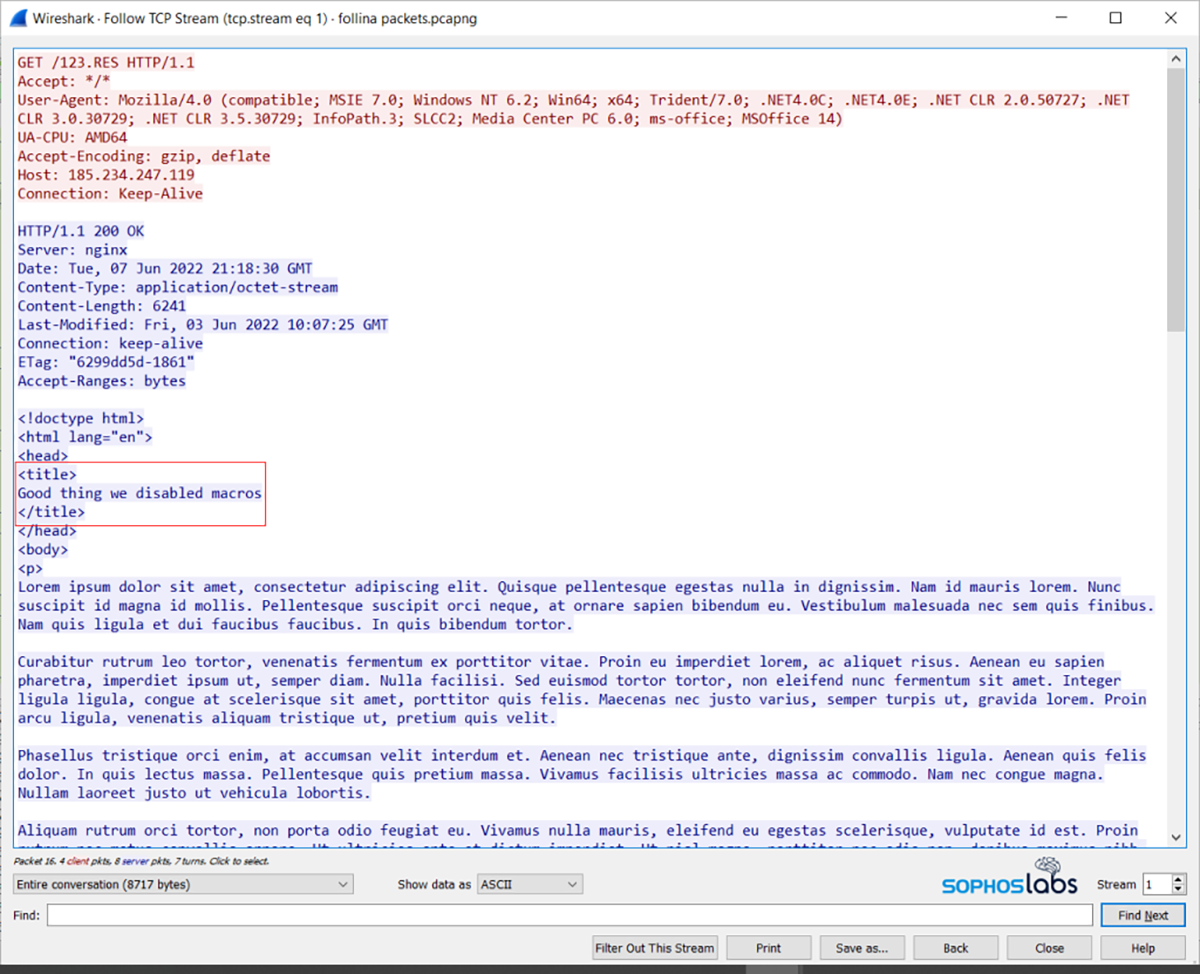The image size is (1200, 974).
Task: Minimize the Follow TCP Stream window
Action: [1061, 17]
